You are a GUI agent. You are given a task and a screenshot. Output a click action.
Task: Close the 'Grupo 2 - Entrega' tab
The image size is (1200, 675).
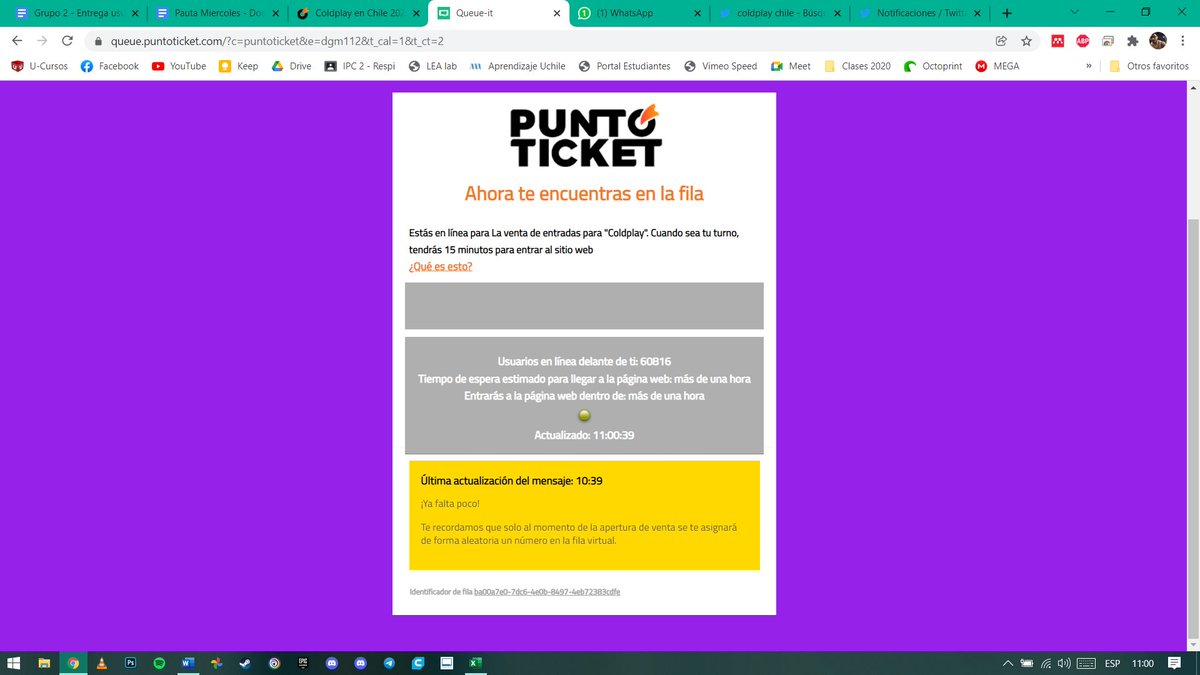(x=135, y=13)
